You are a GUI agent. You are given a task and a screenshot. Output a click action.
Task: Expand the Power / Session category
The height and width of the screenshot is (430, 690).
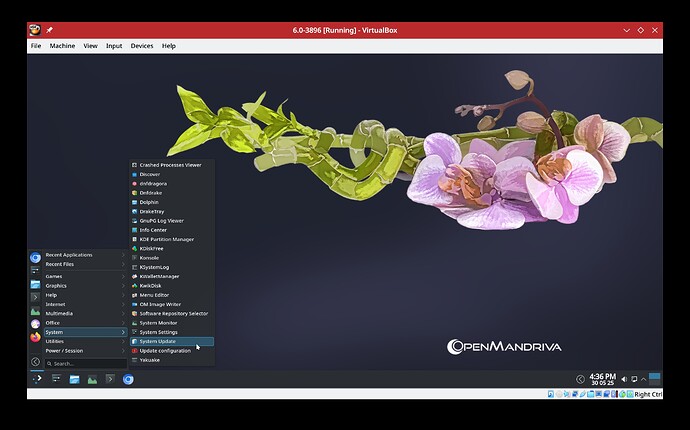point(85,351)
